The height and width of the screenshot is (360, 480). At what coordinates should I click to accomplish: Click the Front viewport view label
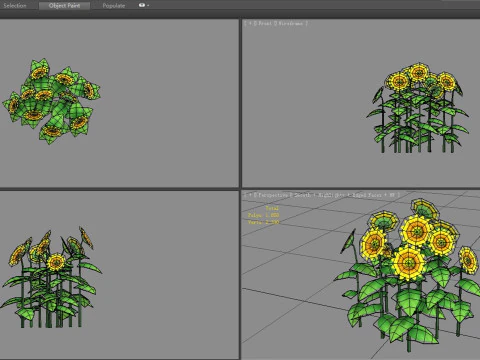pyautogui.click(x=265, y=23)
